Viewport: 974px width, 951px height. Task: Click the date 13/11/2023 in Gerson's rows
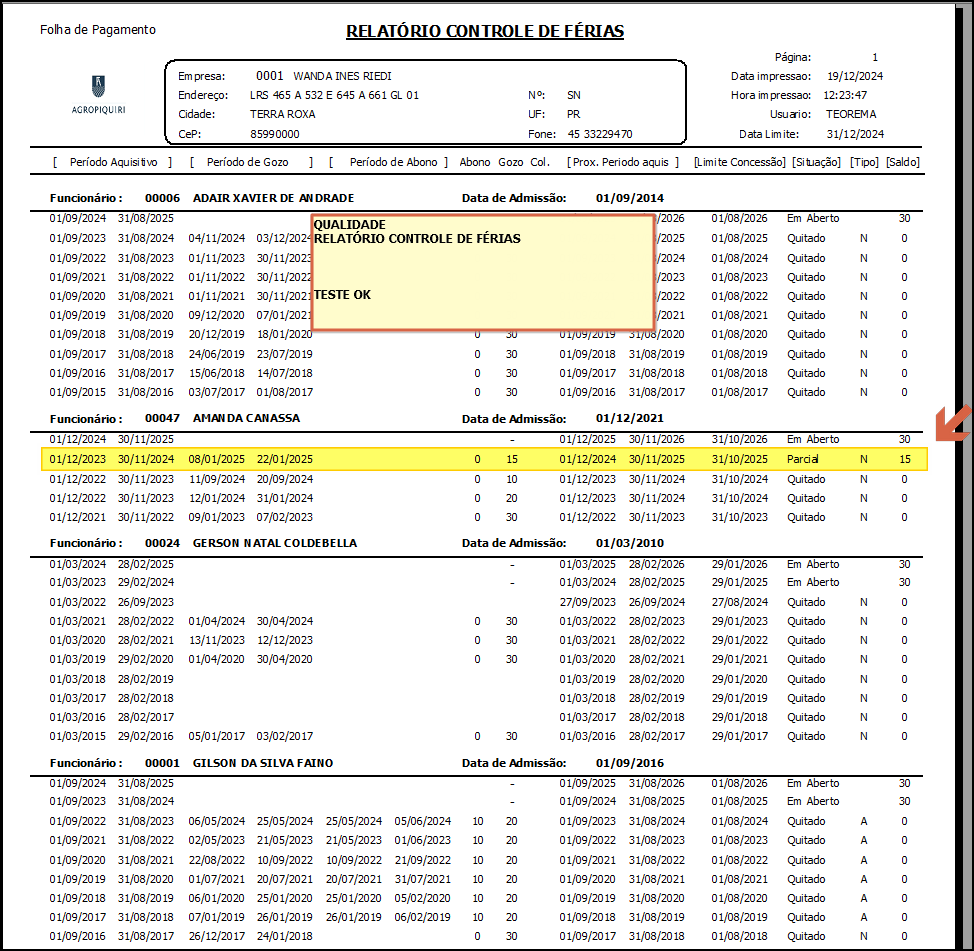point(217,640)
